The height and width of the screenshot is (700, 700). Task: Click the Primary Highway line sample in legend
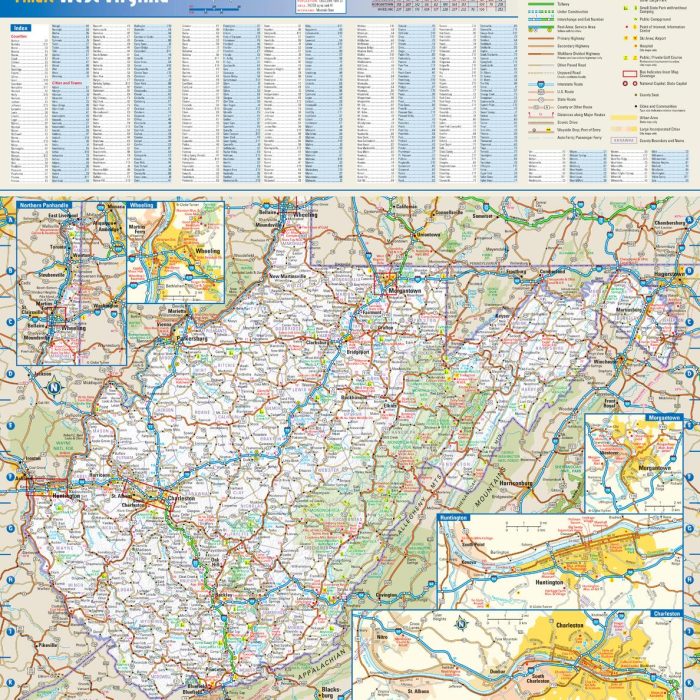tap(541, 38)
